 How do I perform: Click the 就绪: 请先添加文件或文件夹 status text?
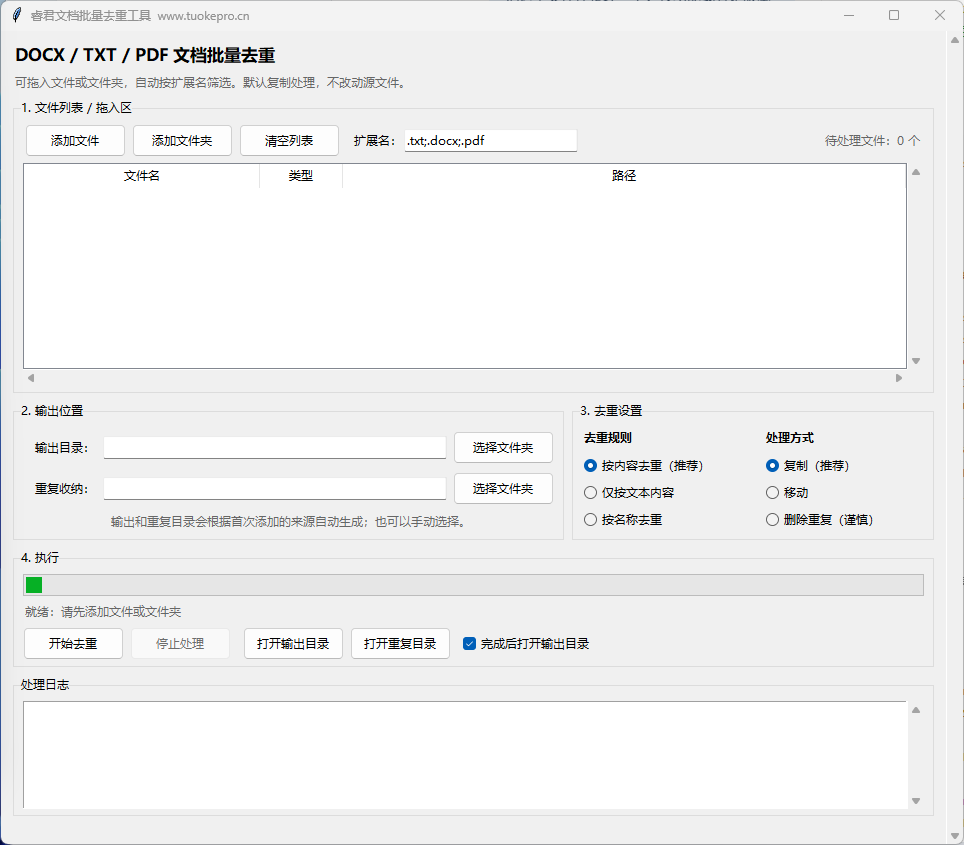coord(103,612)
